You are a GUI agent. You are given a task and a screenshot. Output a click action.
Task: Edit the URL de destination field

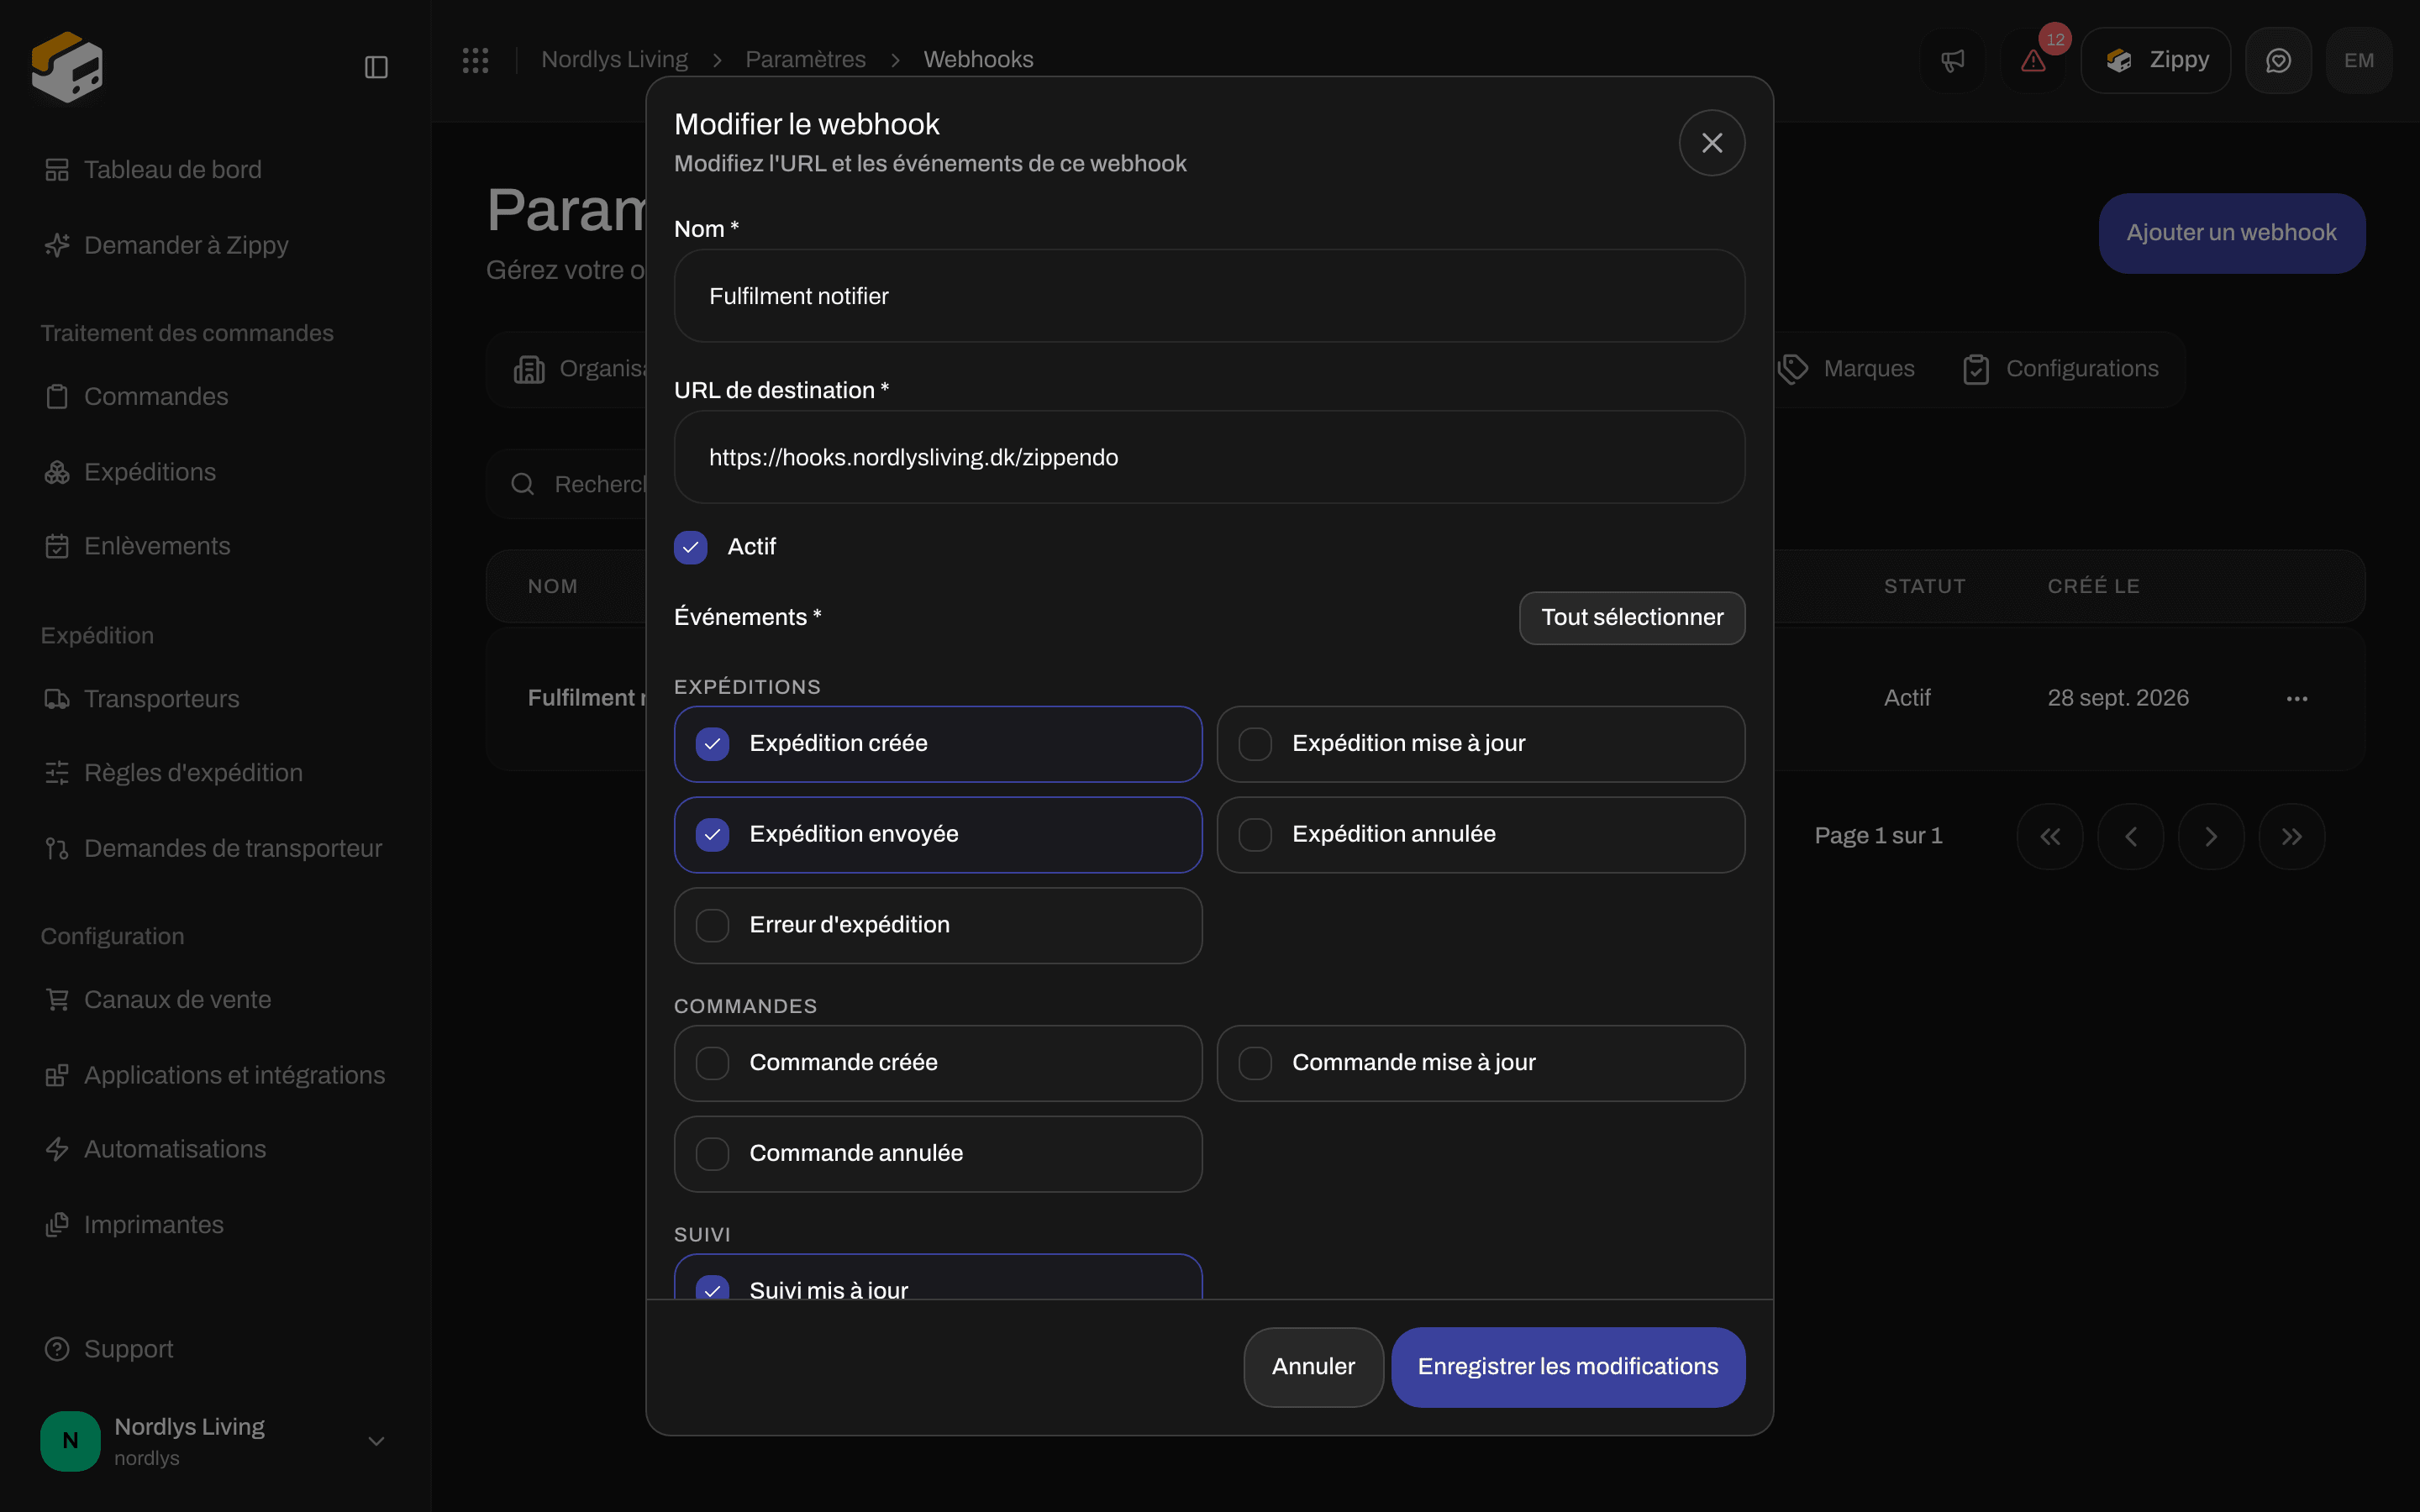[x=1209, y=457]
